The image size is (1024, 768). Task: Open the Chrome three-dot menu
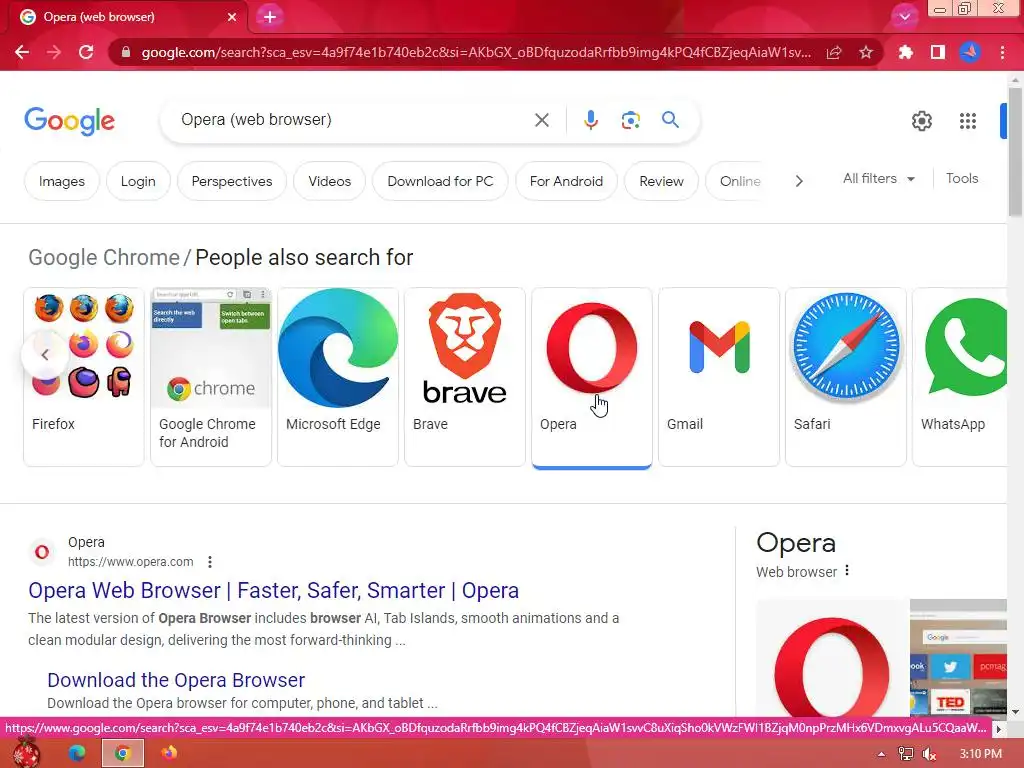1002,52
